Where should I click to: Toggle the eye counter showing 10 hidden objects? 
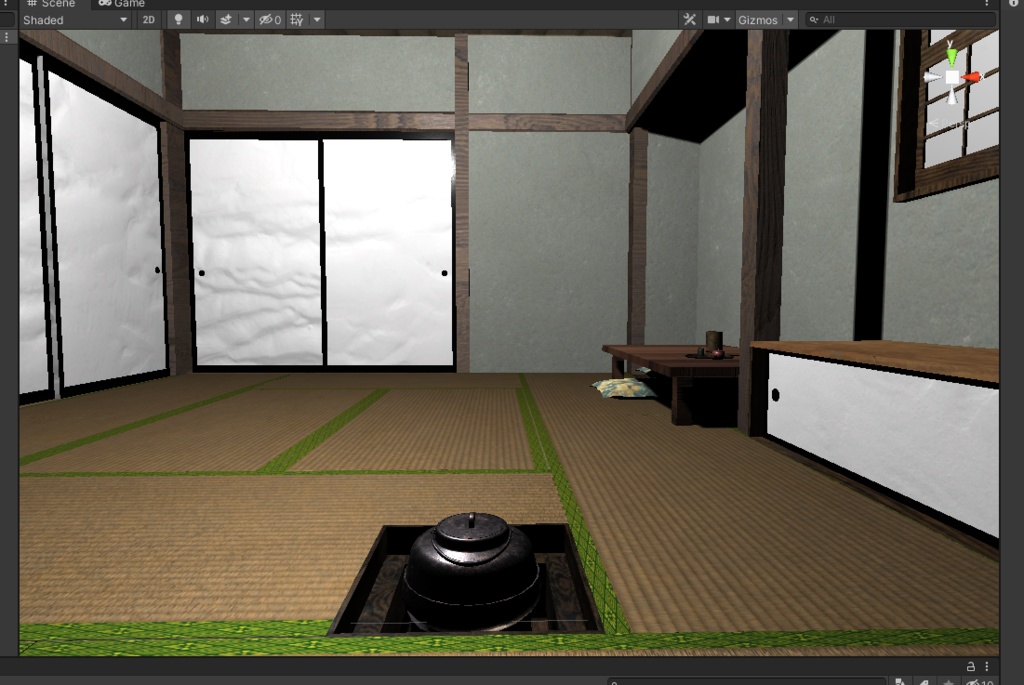[977, 682]
